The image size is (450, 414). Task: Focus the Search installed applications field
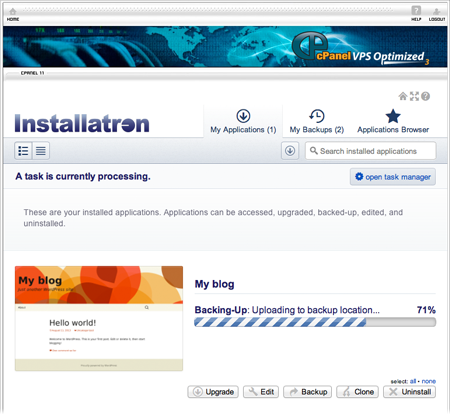371,151
